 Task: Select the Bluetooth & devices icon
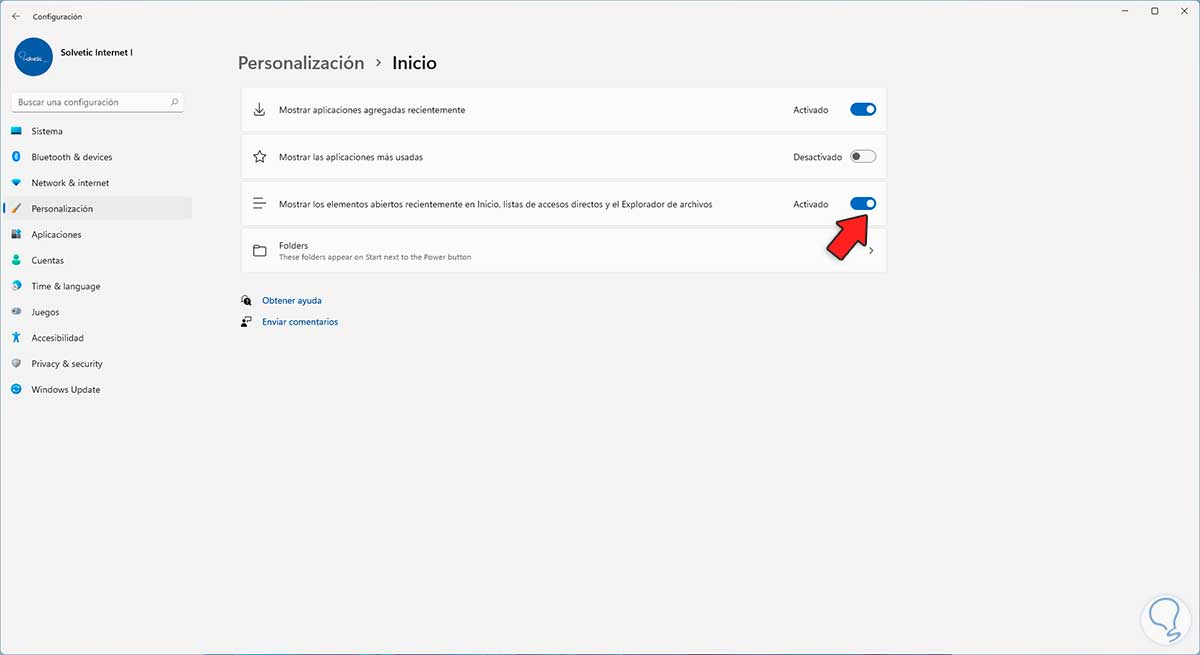(x=16, y=157)
